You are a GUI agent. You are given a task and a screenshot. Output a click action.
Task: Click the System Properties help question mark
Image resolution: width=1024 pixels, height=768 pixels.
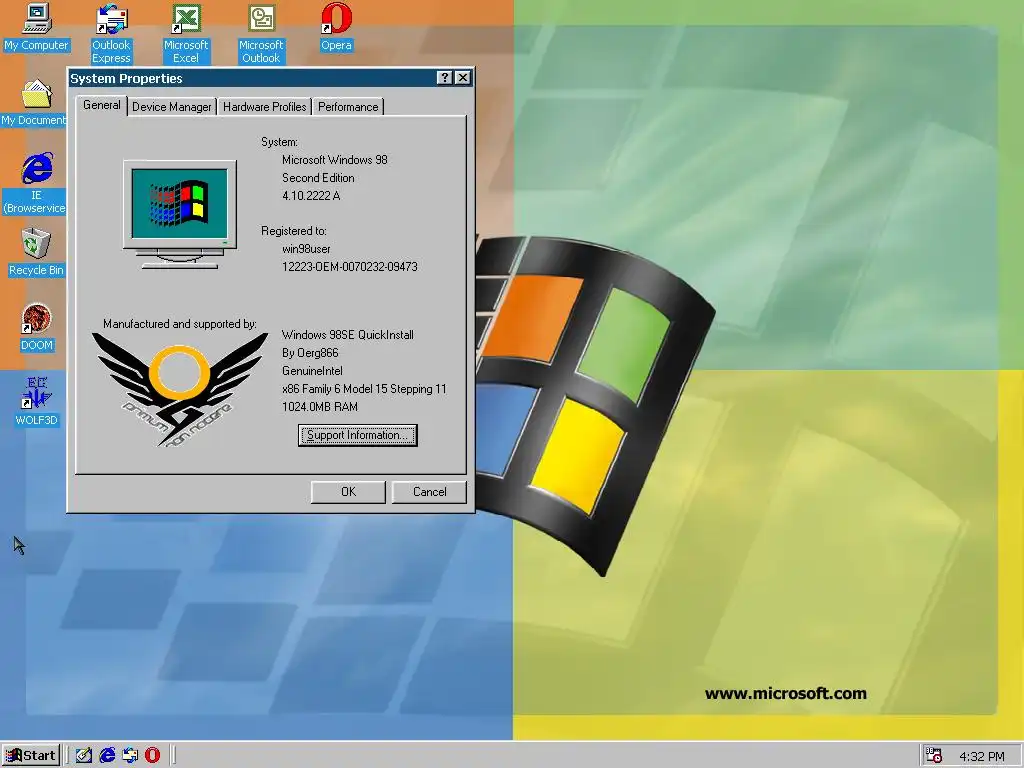444,78
